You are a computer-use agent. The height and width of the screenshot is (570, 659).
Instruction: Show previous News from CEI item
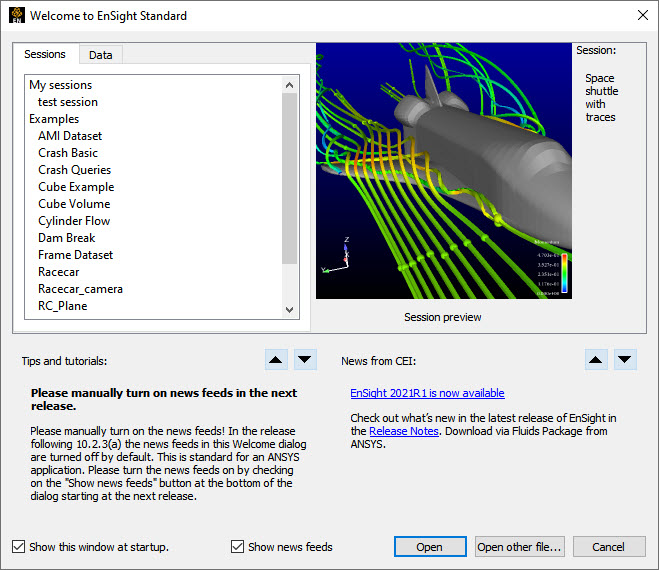coord(596,360)
